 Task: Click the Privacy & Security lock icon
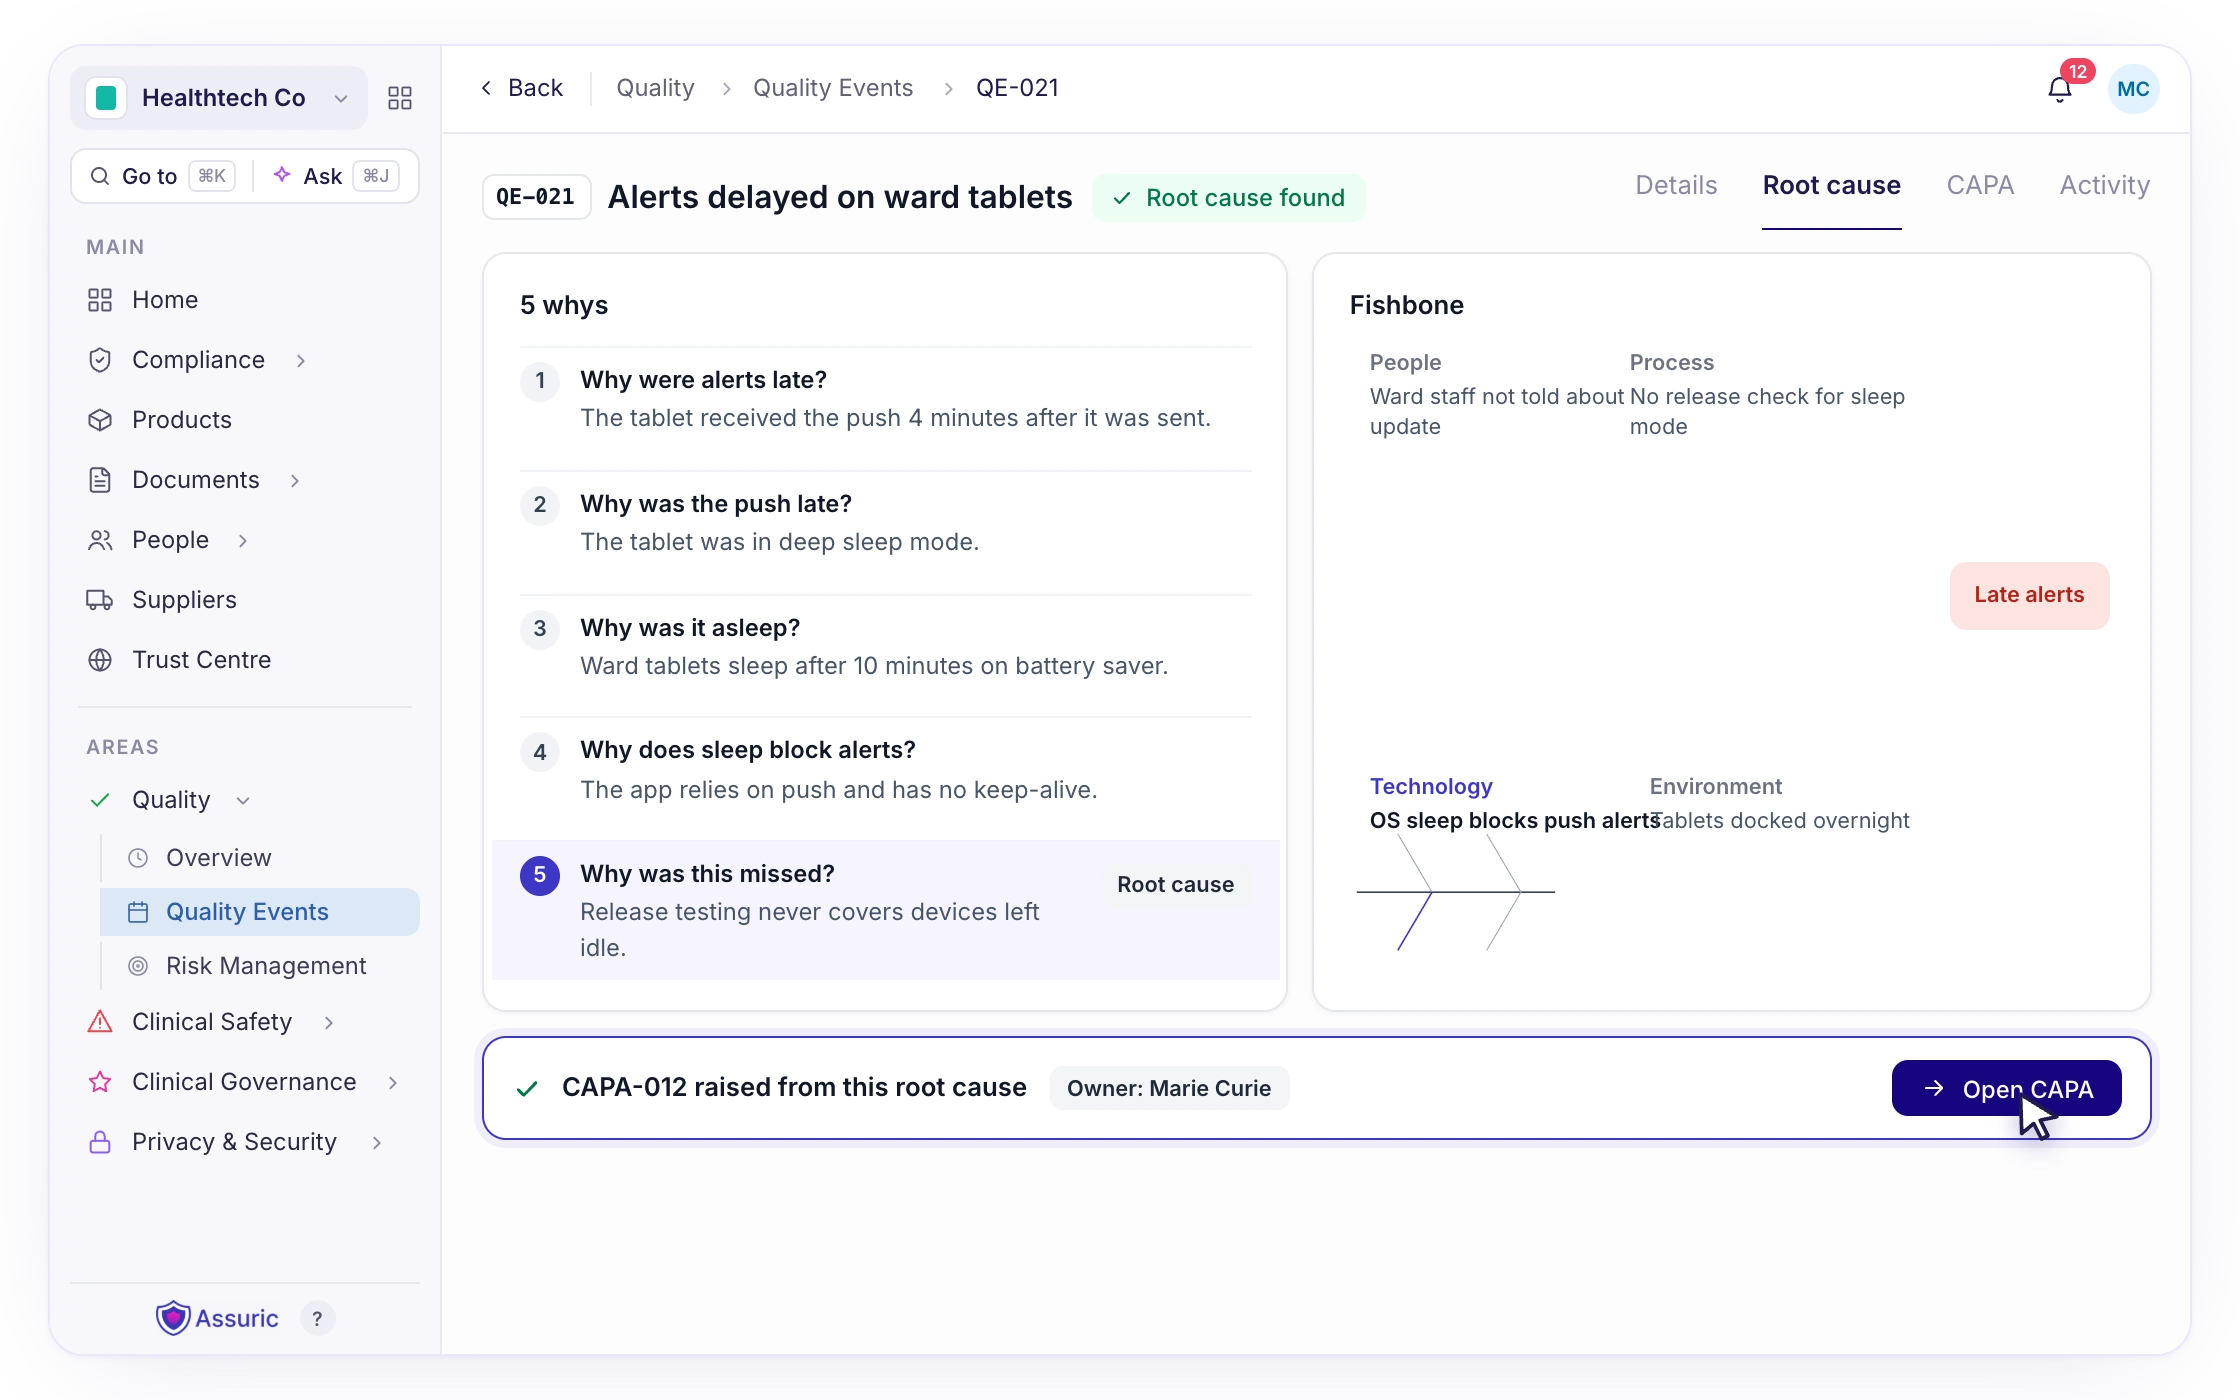pos(100,1142)
